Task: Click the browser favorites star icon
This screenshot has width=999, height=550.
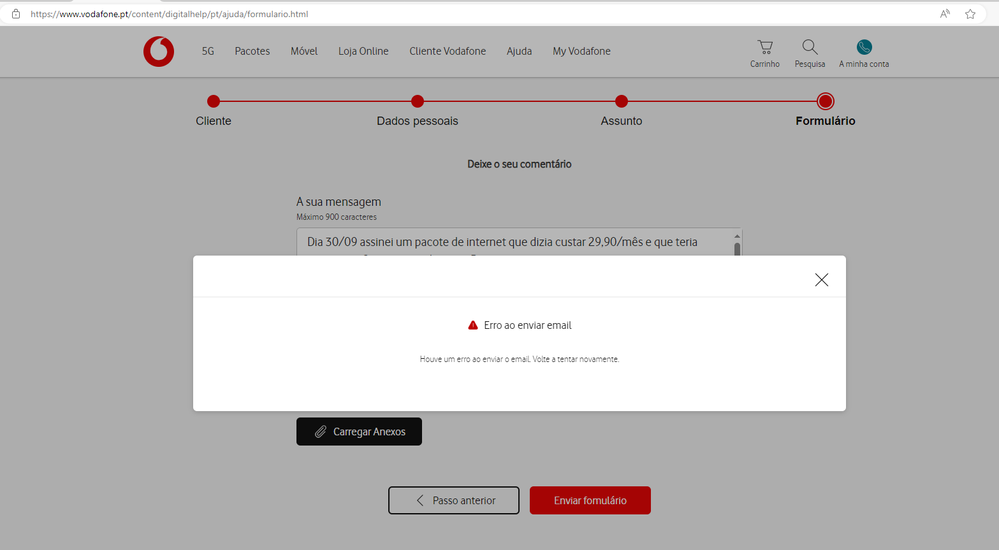Action: click(970, 14)
